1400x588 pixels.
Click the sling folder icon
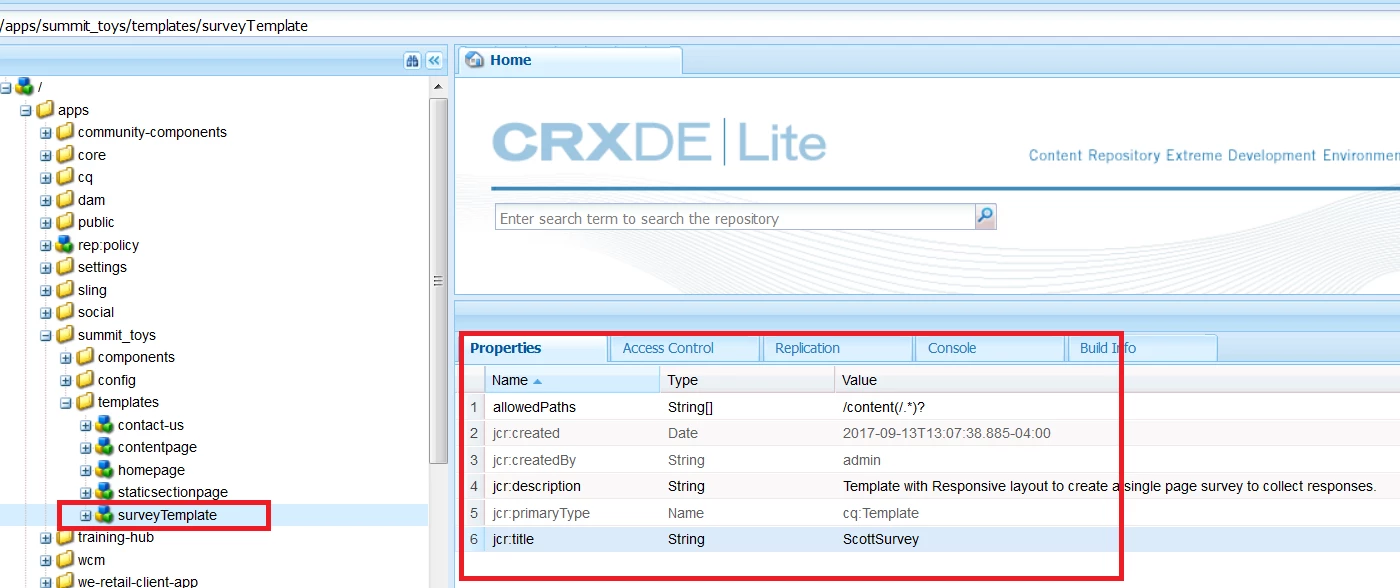[x=65, y=290]
